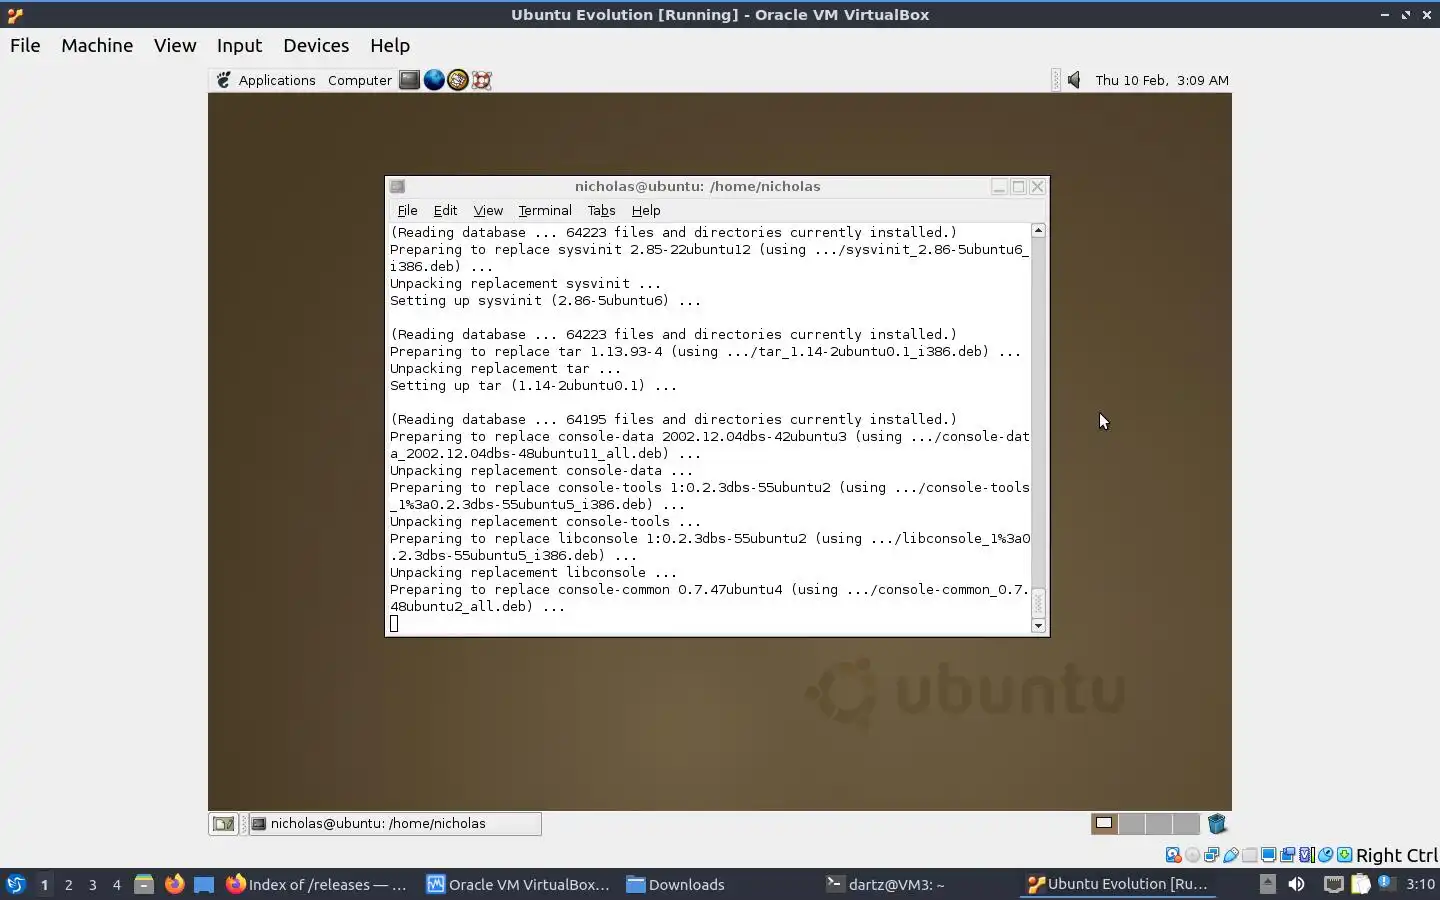
Task: Click the VirtualBox network indicator icon
Action: (x=1211, y=855)
